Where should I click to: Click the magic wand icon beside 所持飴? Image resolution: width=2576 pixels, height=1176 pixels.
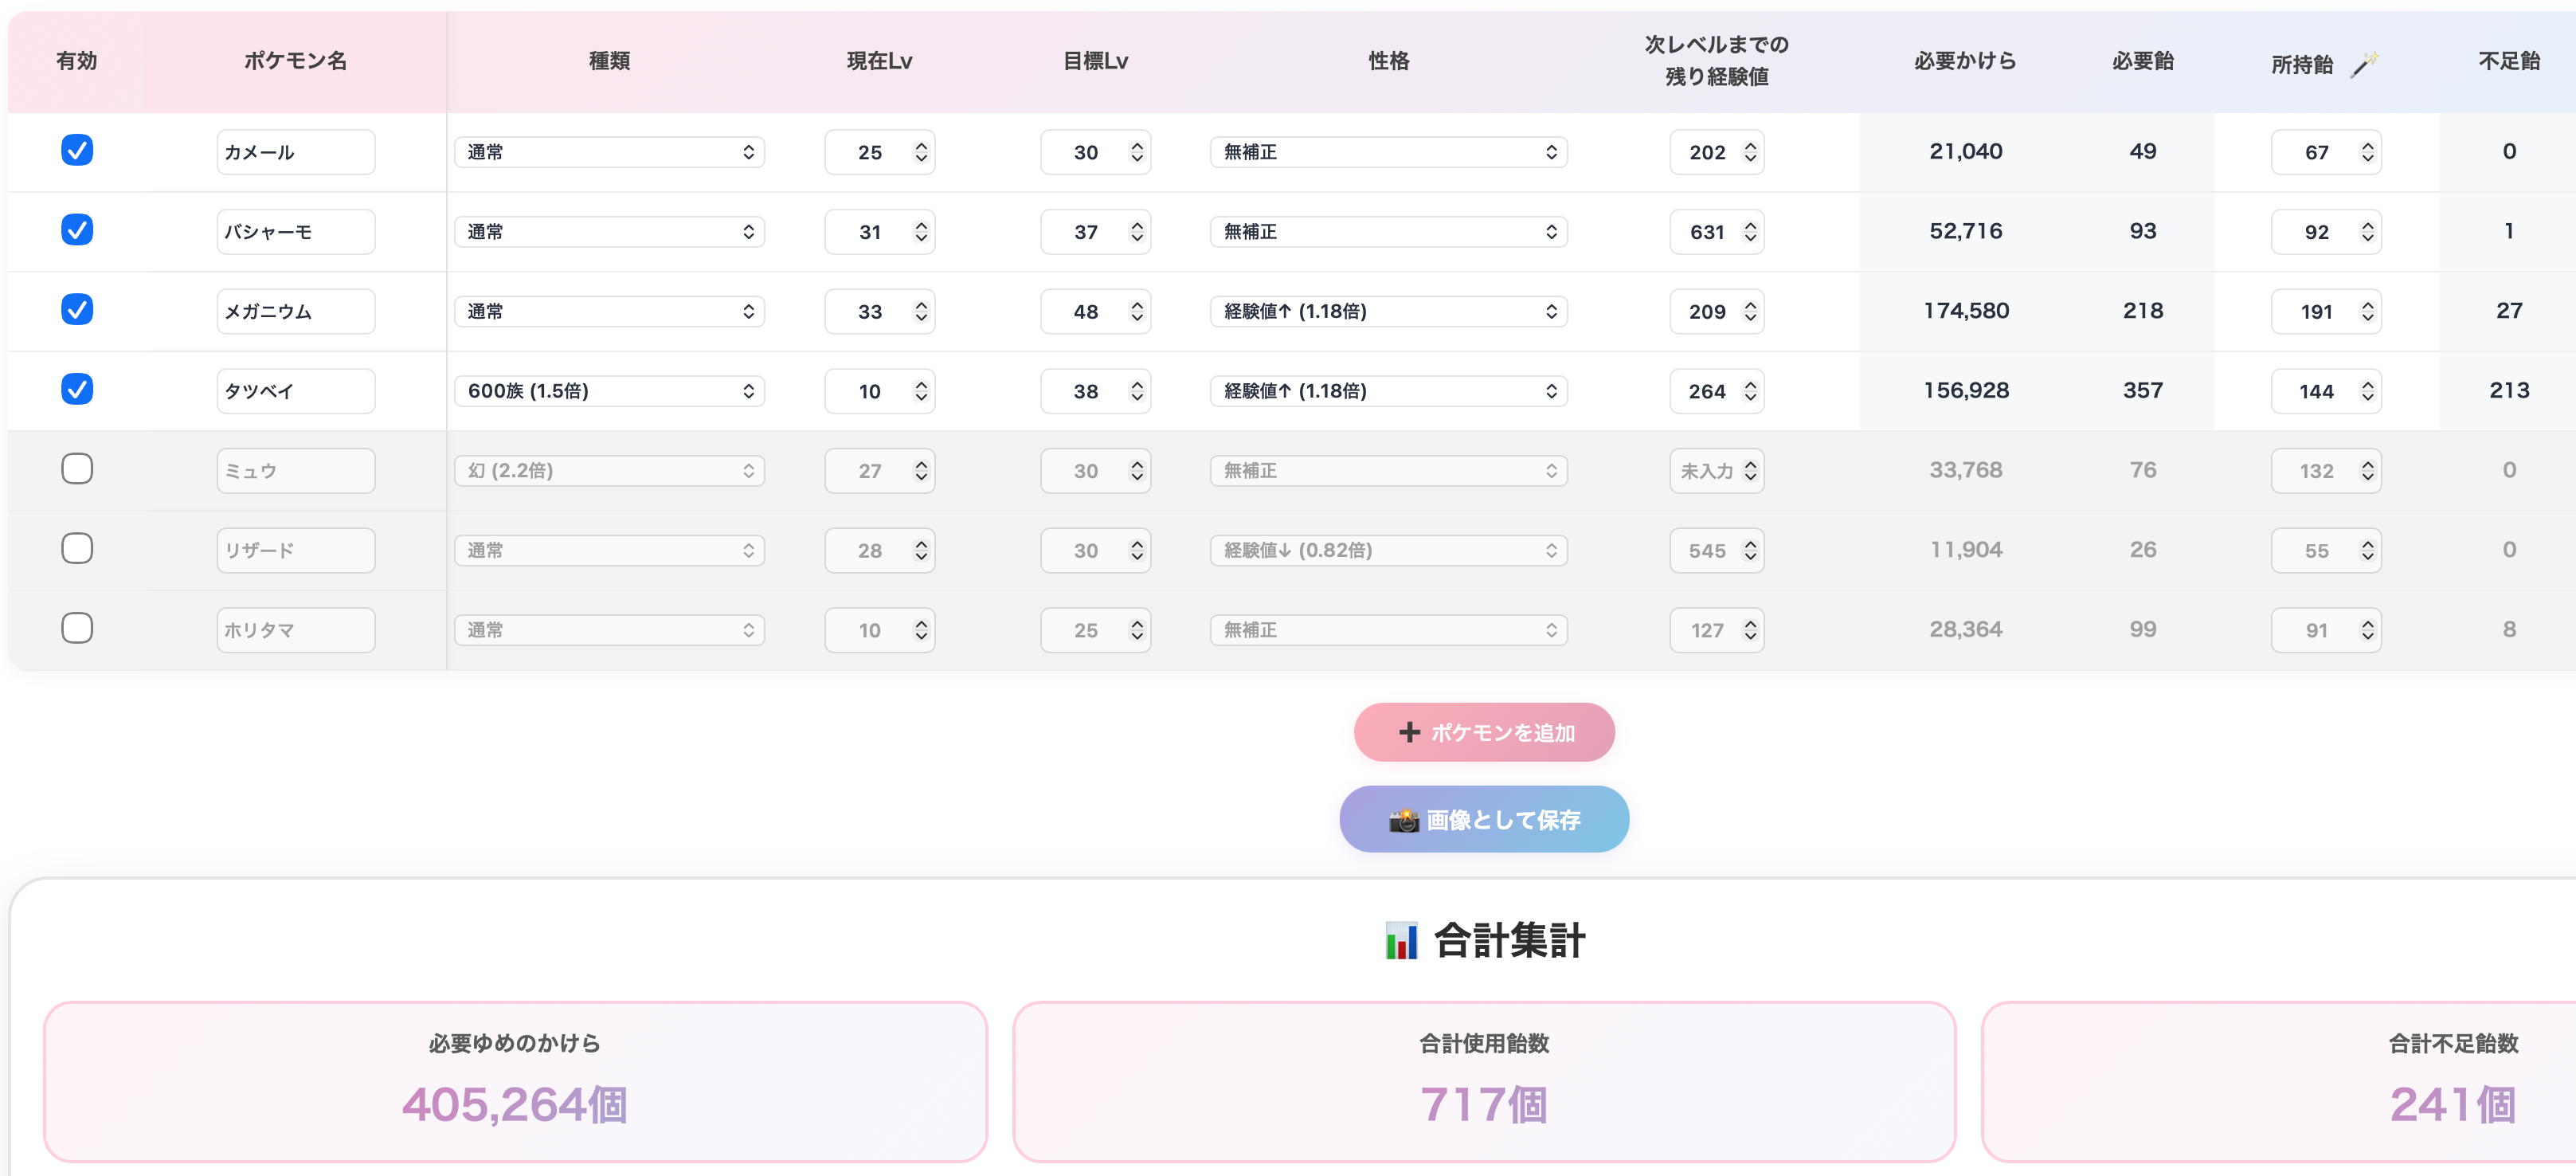coord(2364,64)
